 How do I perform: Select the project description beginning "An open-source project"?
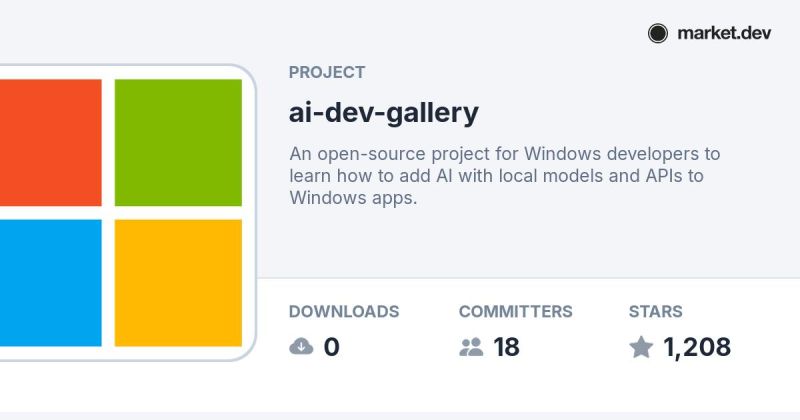tap(505, 176)
